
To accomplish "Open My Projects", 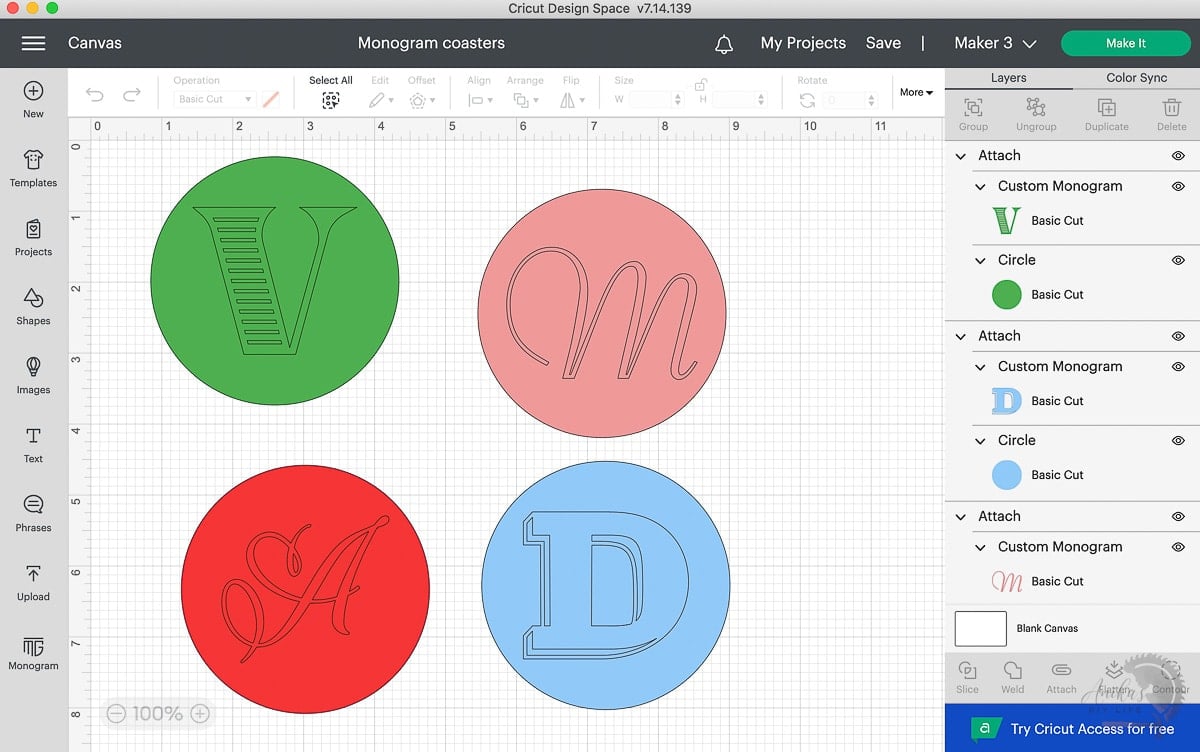I will tap(803, 43).
